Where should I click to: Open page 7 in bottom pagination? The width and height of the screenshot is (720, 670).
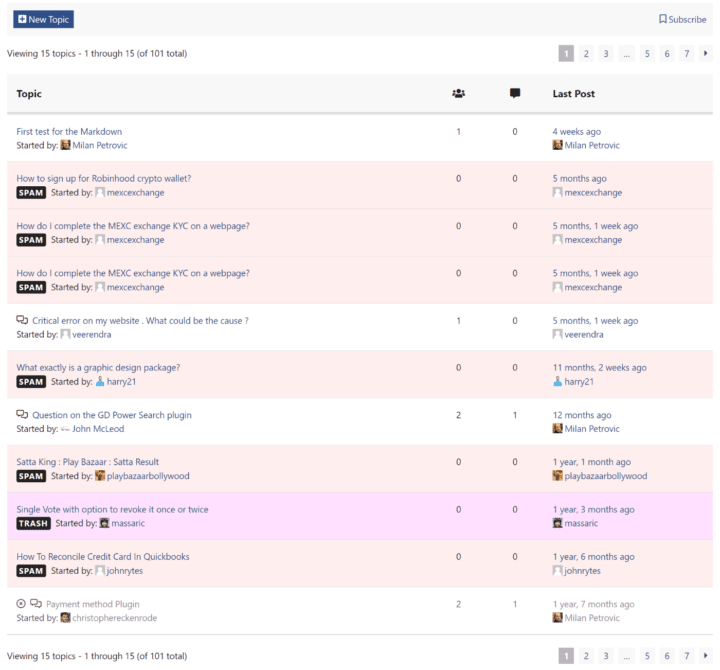click(x=686, y=656)
